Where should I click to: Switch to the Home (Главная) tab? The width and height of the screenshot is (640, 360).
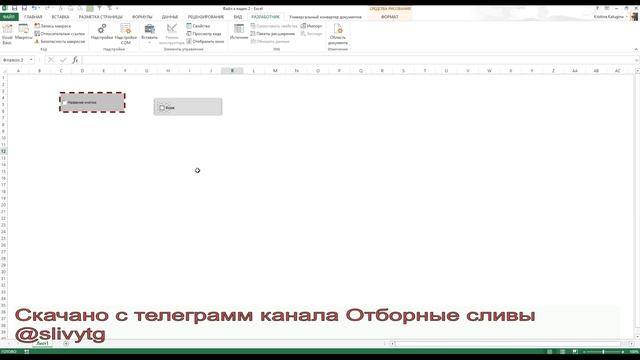click(x=33, y=17)
